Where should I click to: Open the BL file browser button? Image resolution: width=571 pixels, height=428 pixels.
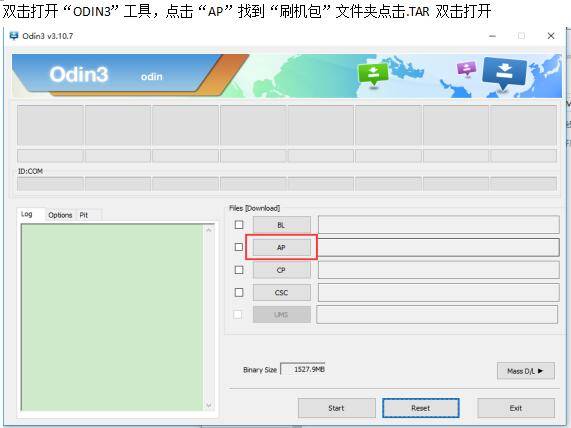point(282,225)
